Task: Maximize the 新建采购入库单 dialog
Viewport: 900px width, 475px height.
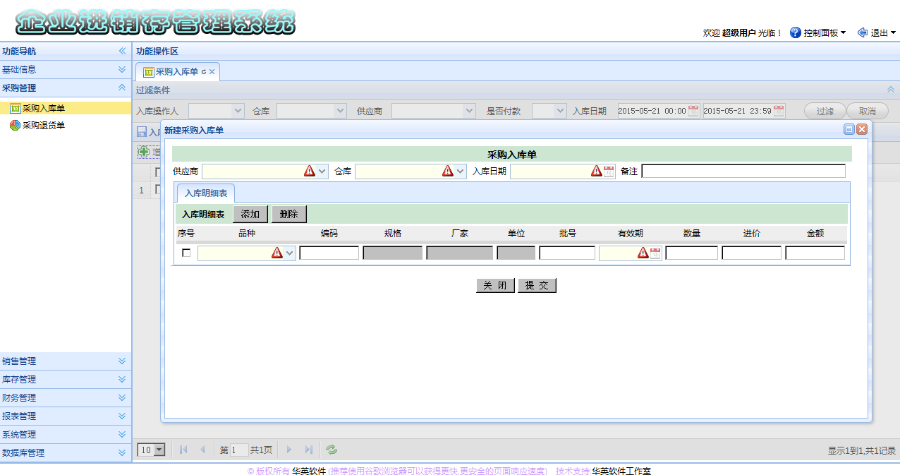Action: click(849, 130)
